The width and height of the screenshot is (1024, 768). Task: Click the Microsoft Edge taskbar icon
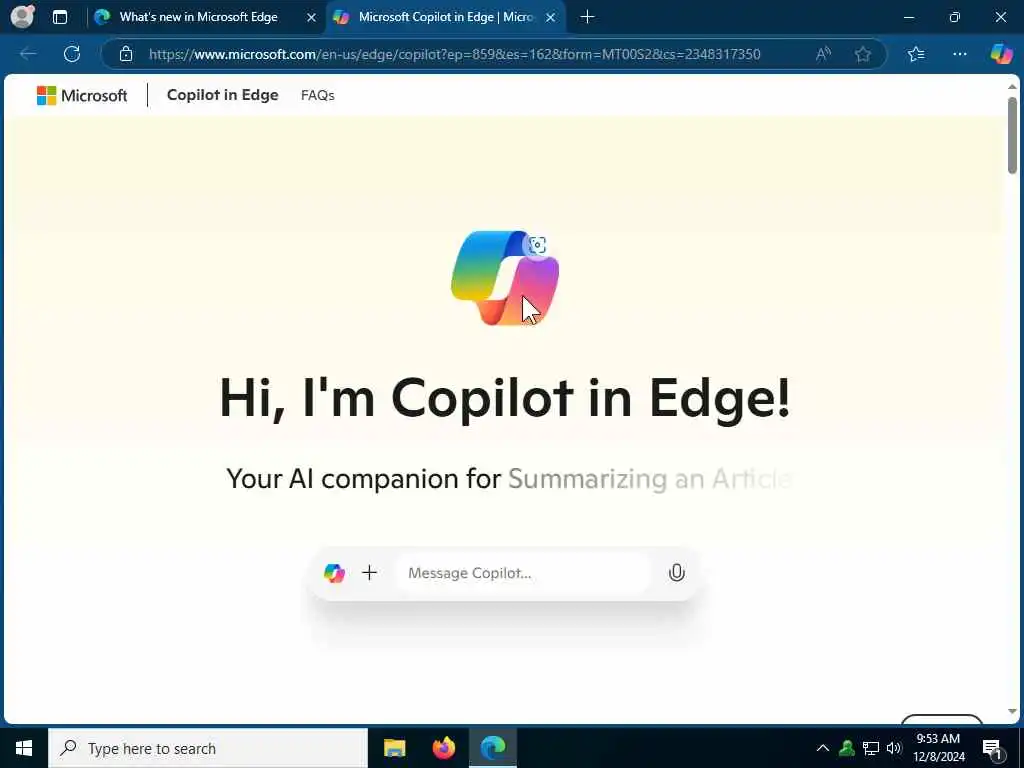click(x=493, y=748)
